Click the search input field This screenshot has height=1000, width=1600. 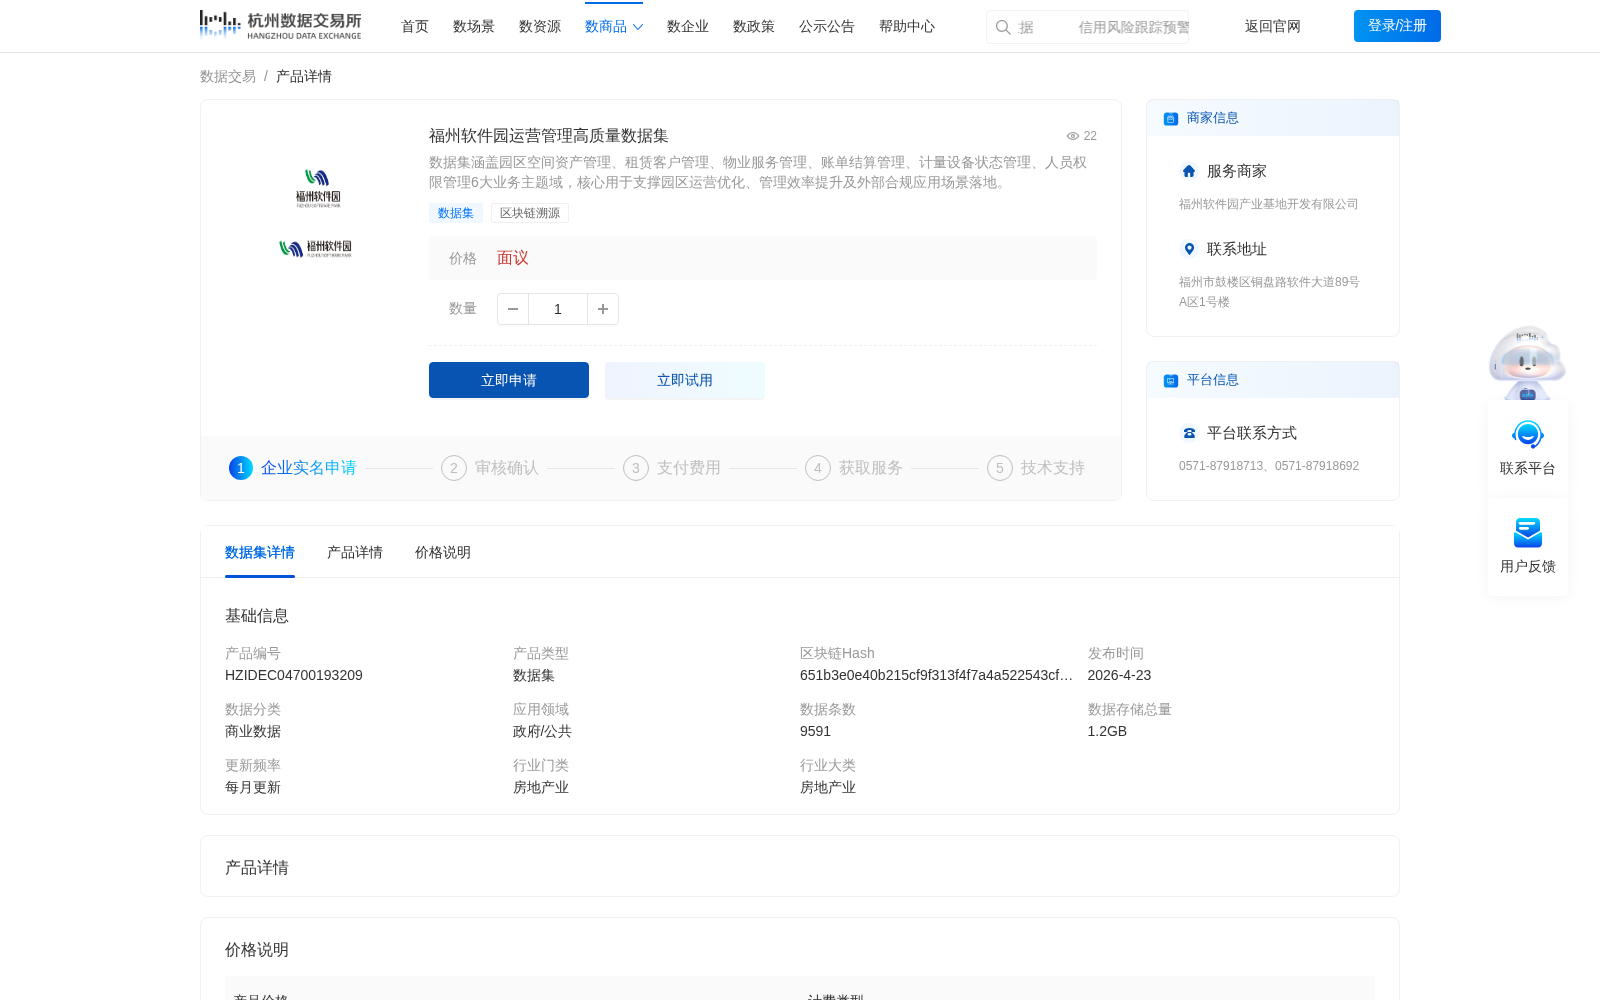(1088, 27)
